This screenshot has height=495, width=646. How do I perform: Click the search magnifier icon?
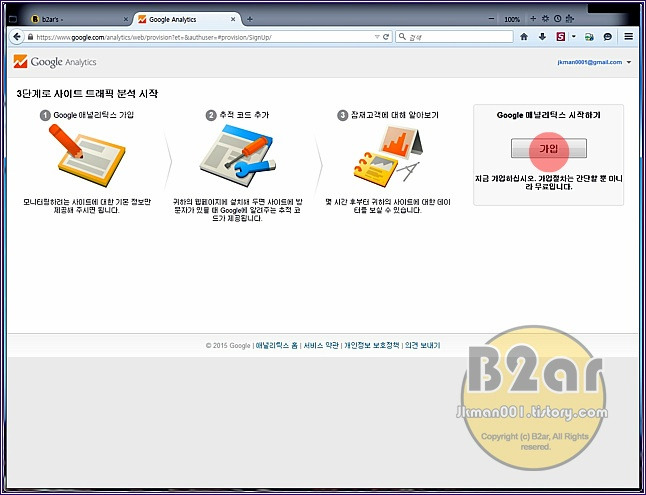coord(403,37)
